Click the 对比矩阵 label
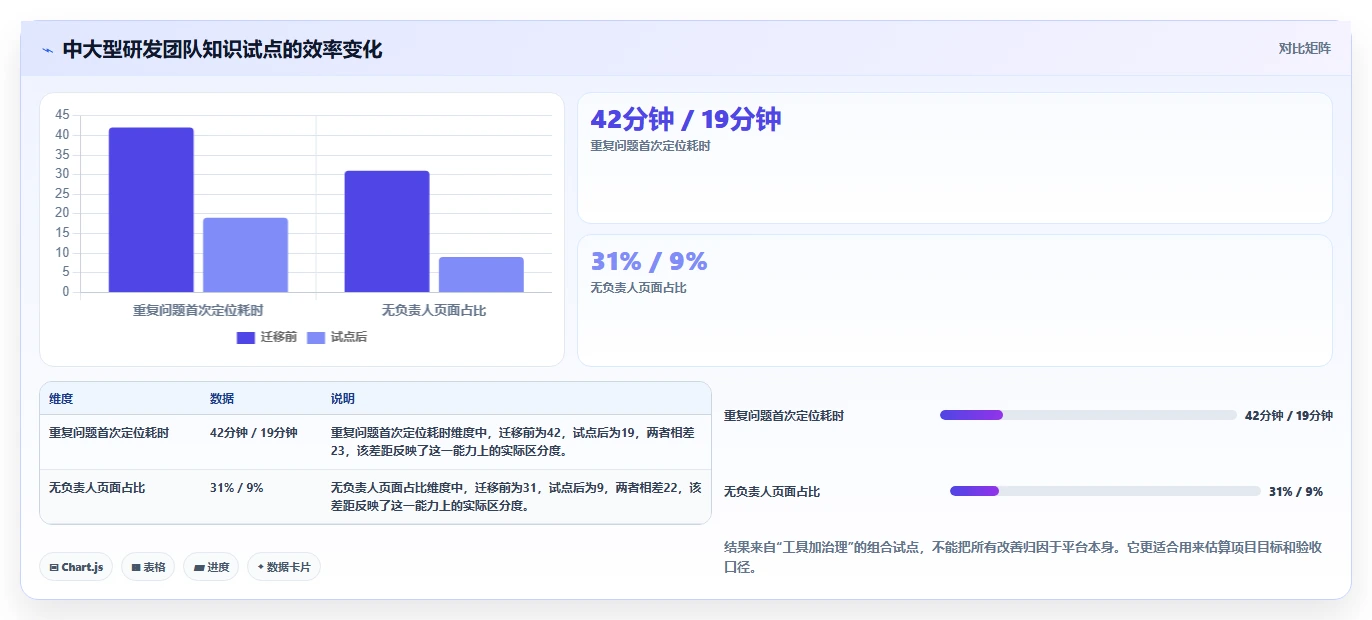 click(1304, 48)
